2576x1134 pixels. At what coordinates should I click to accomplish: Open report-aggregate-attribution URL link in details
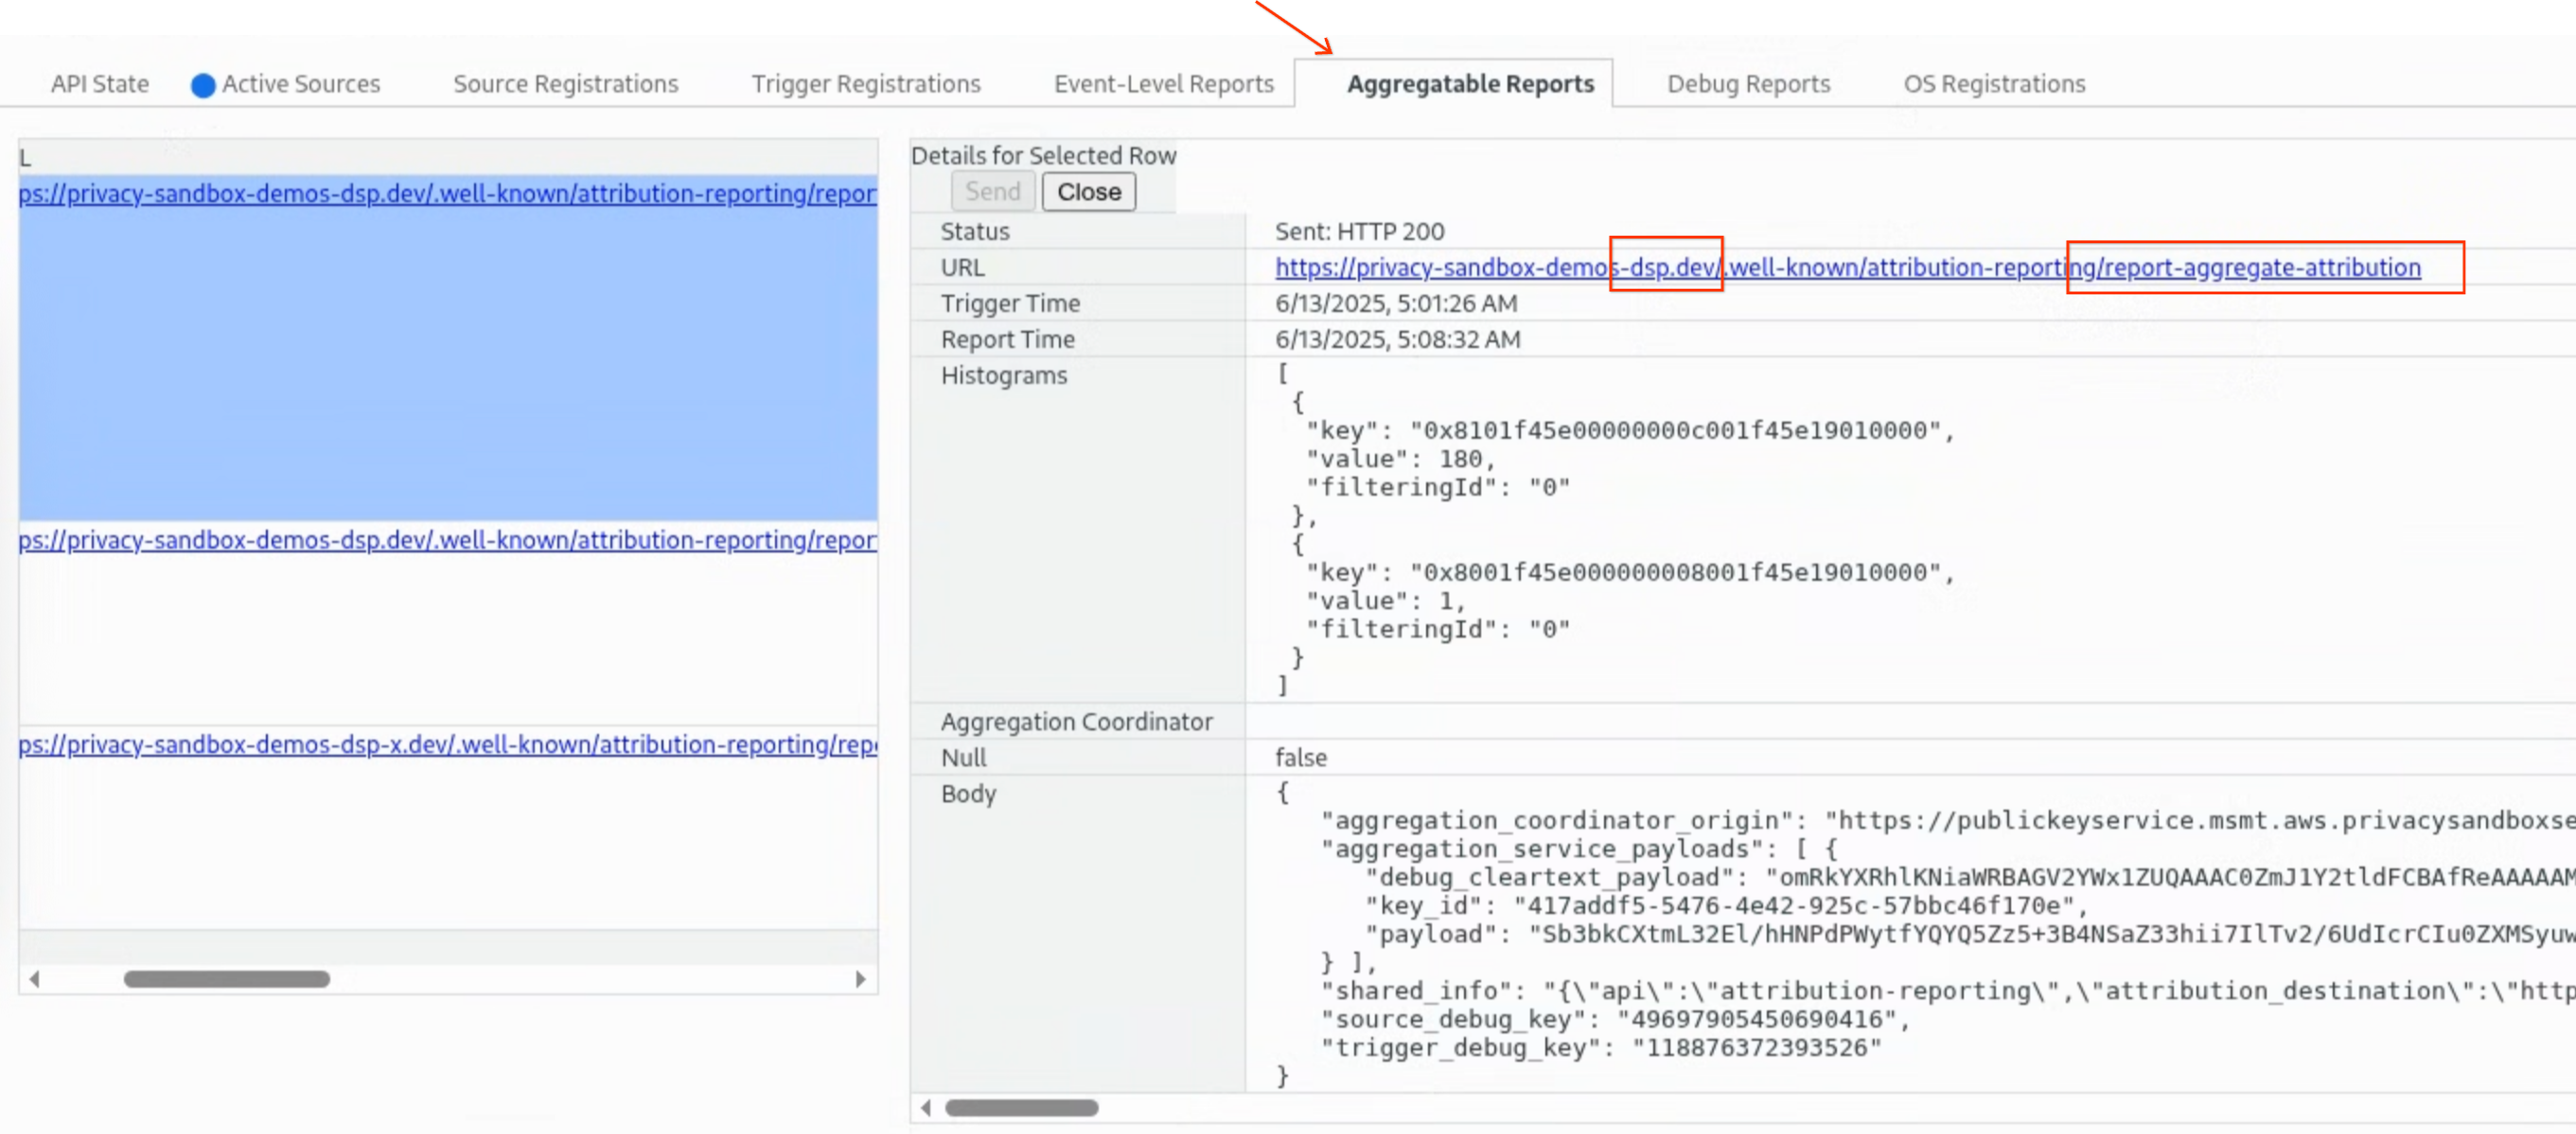(x=1846, y=268)
